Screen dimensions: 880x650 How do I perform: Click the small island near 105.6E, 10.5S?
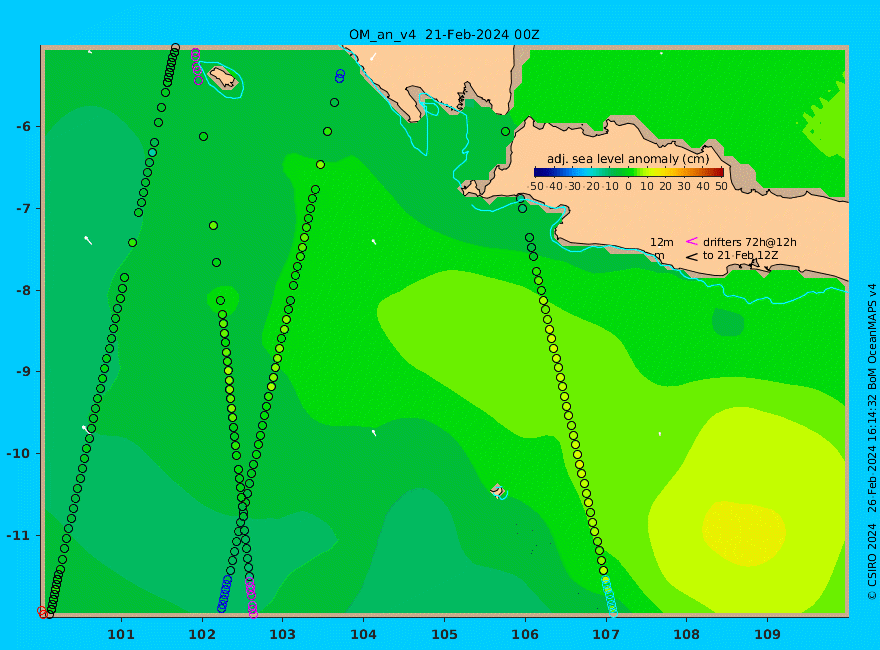(497, 490)
